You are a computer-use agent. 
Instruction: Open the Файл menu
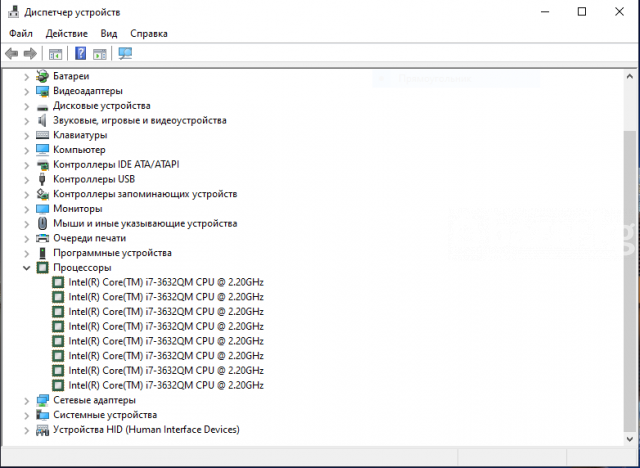click(x=21, y=33)
